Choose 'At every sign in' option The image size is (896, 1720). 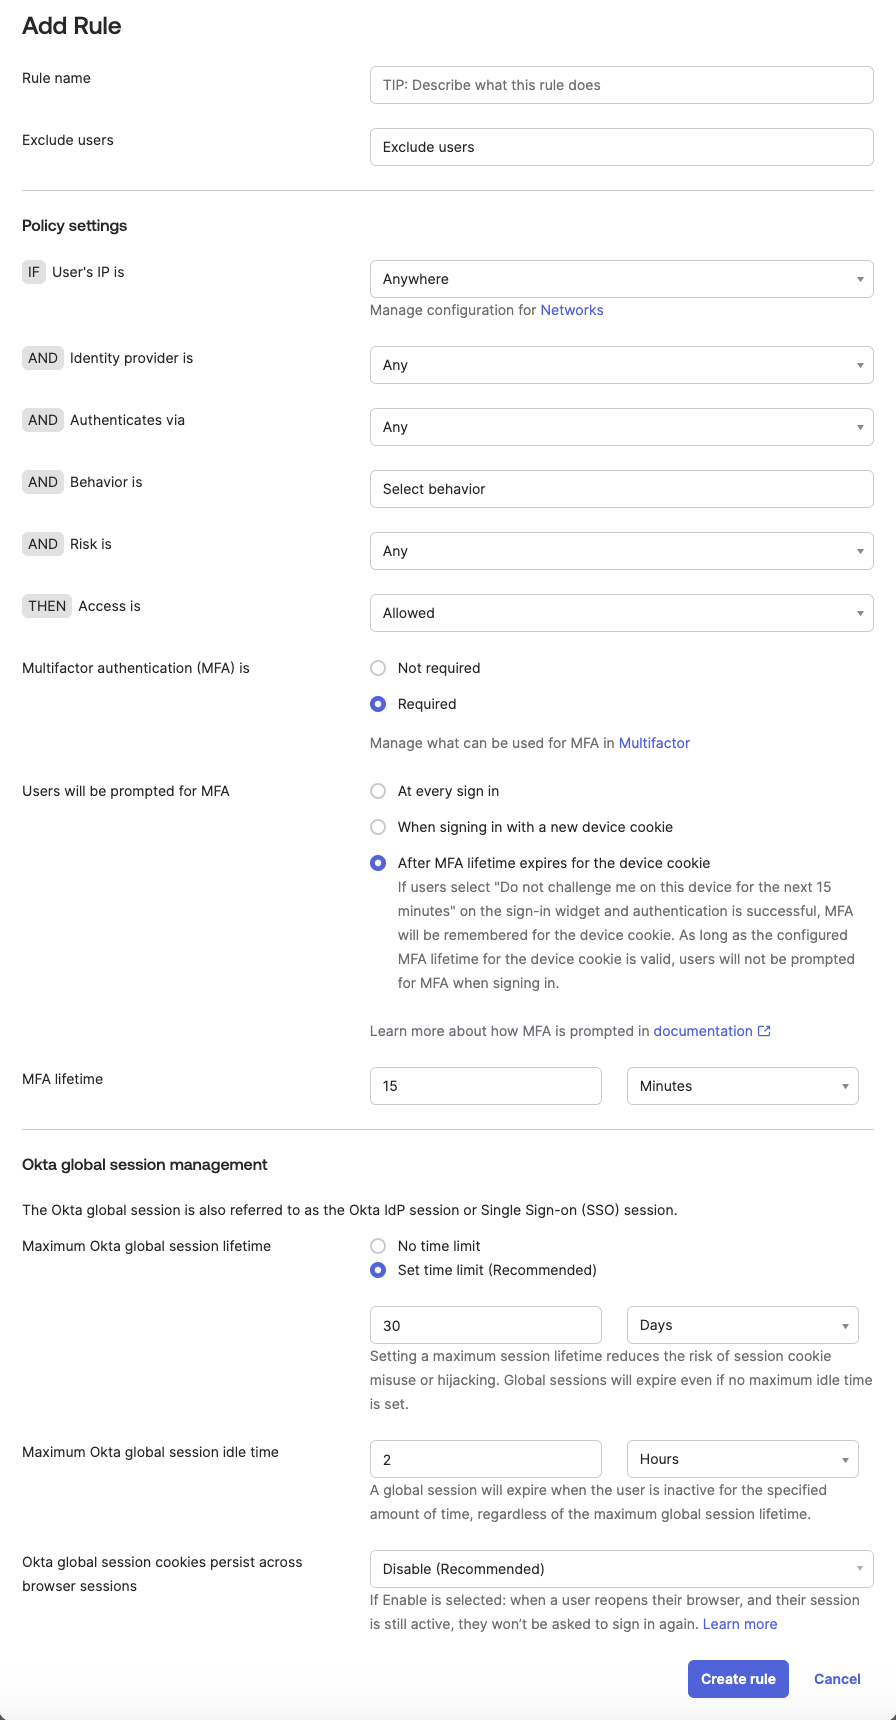pyautogui.click(x=378, y=791)
